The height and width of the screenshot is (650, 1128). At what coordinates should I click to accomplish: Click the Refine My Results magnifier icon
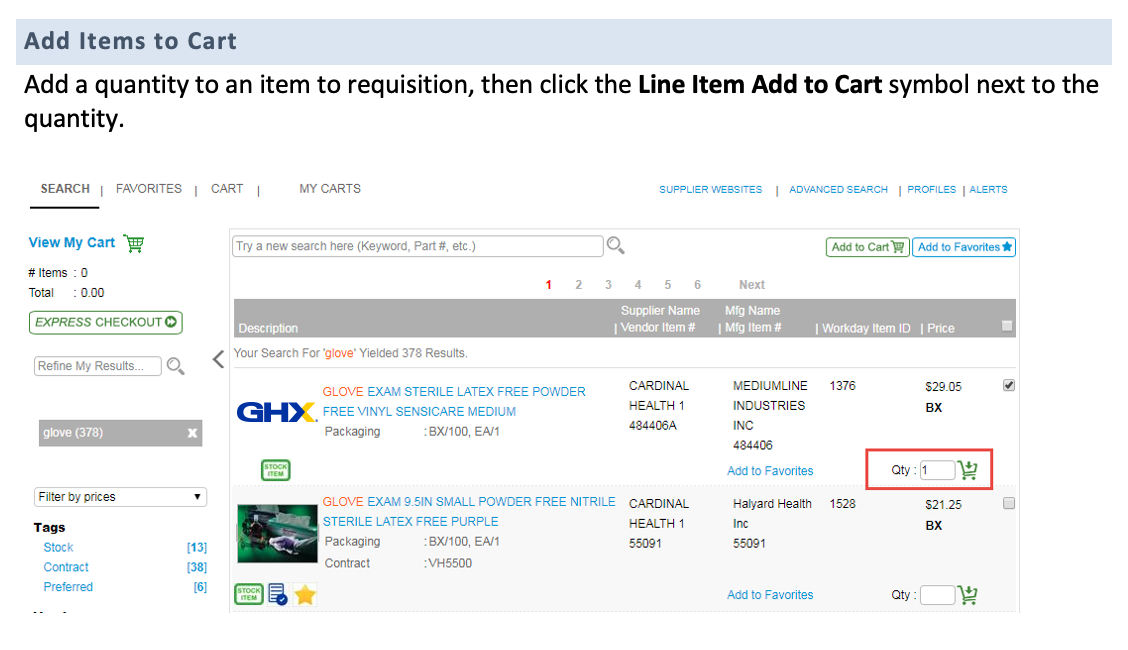(x=176, y=366)
